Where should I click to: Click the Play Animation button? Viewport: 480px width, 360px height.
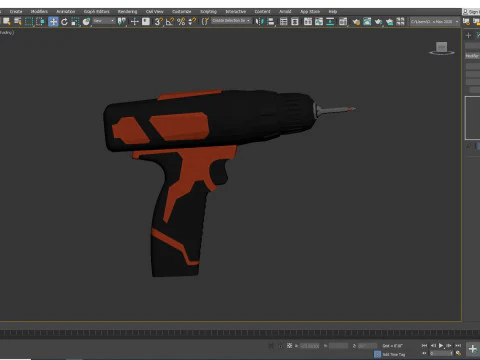(441, 345)
